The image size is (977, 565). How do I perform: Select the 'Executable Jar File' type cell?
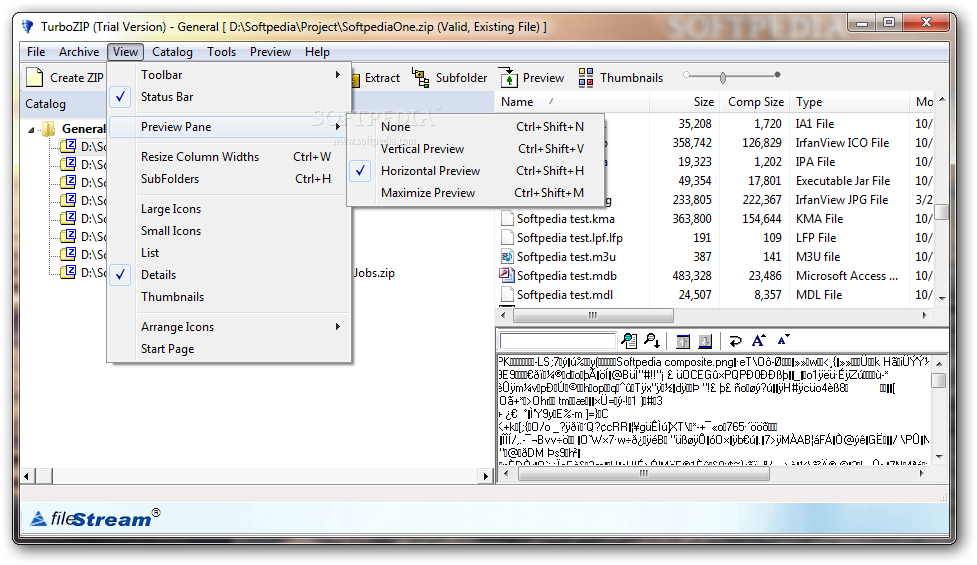pyautogui.click(x=842, y=181)
